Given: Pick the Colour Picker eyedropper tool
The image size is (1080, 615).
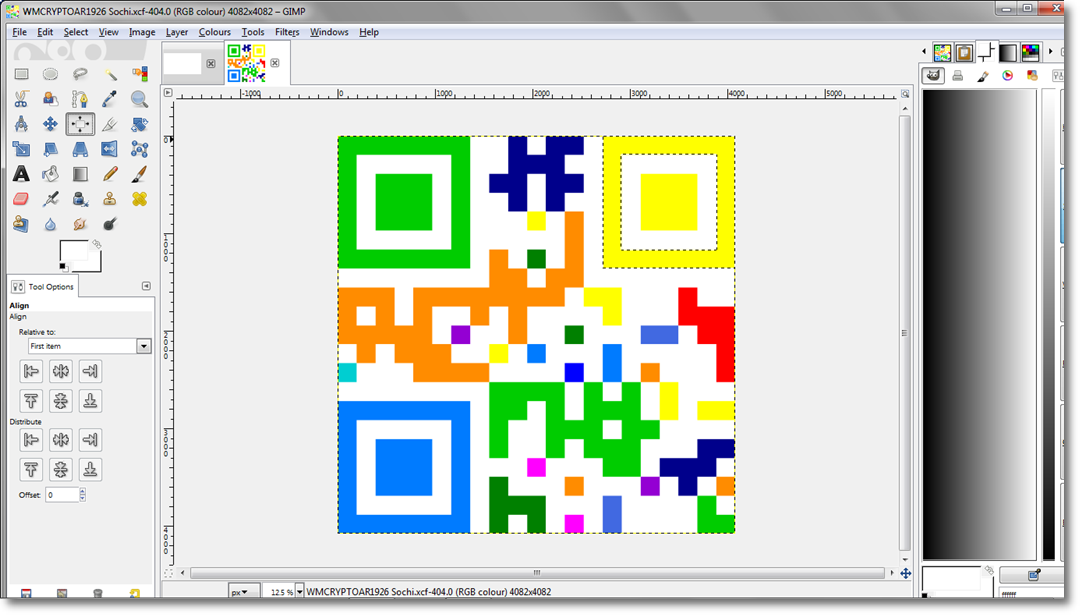Looking at the screenshot, I should point(110,99).
